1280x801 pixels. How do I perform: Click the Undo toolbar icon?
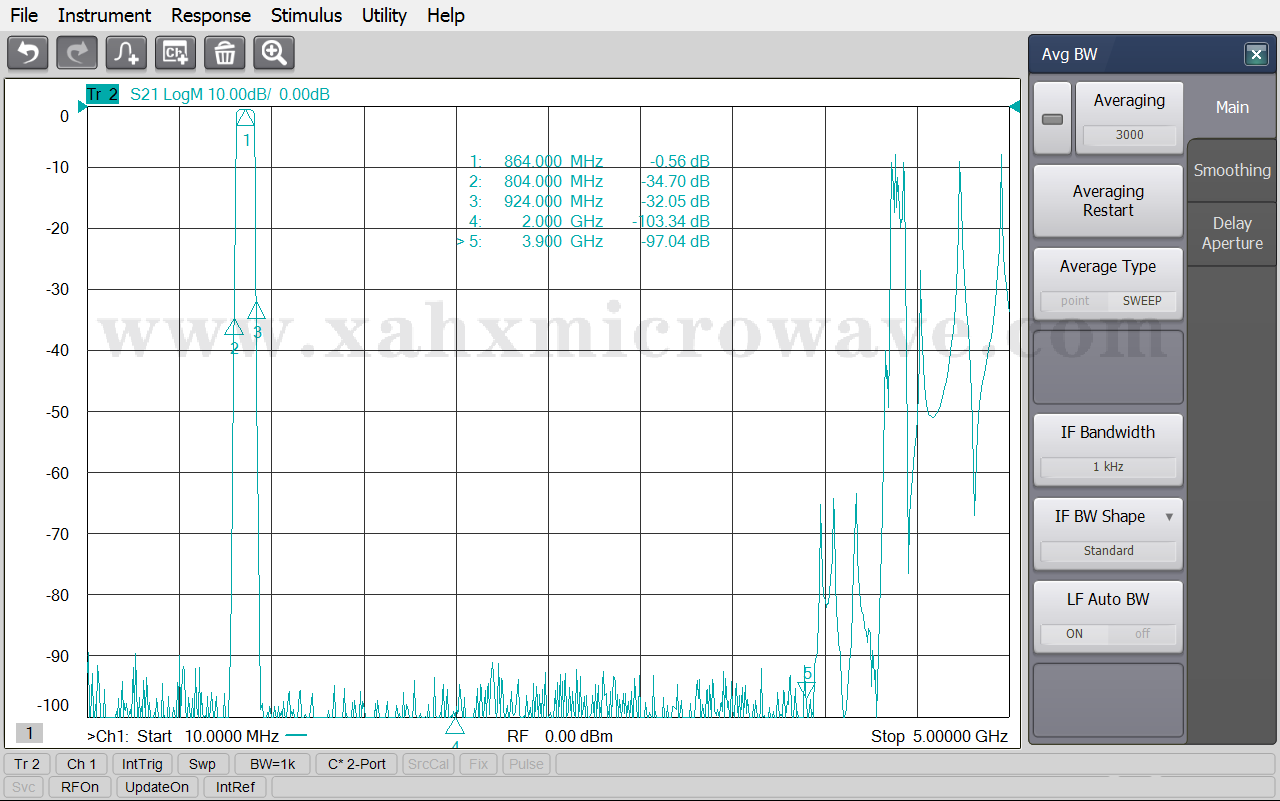click(x=28, y=53)
